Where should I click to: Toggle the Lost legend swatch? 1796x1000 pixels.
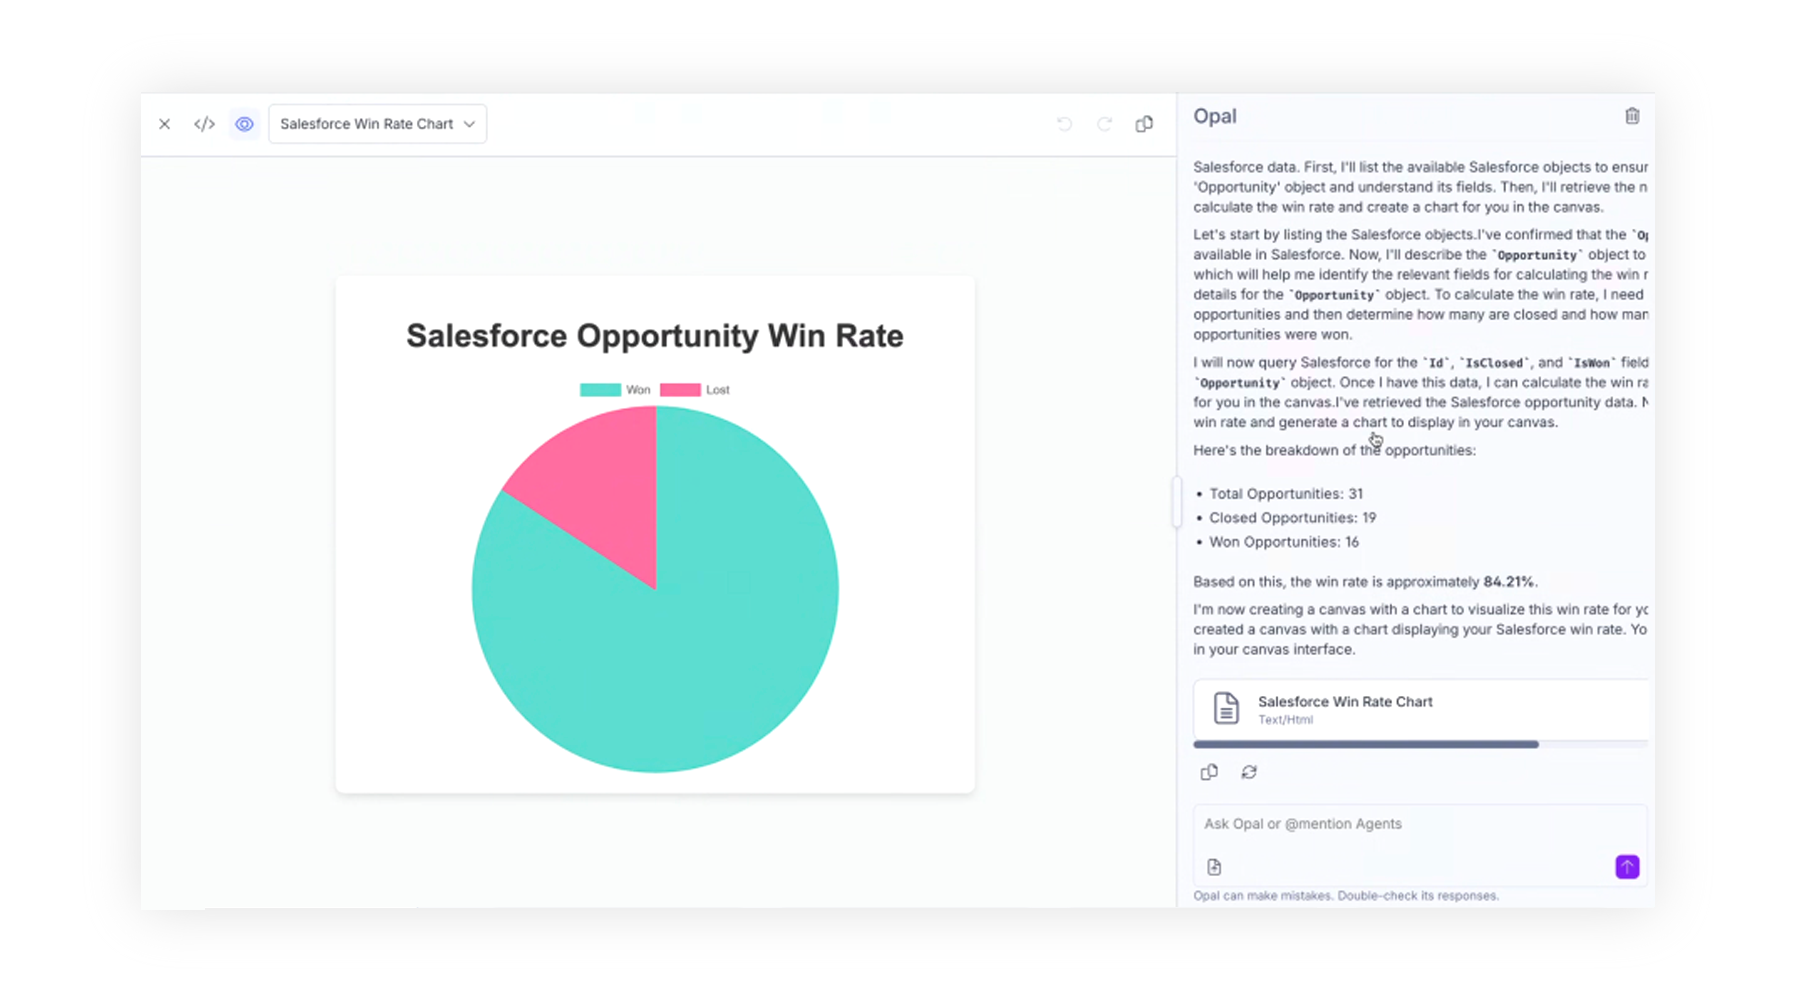(680, 390)
